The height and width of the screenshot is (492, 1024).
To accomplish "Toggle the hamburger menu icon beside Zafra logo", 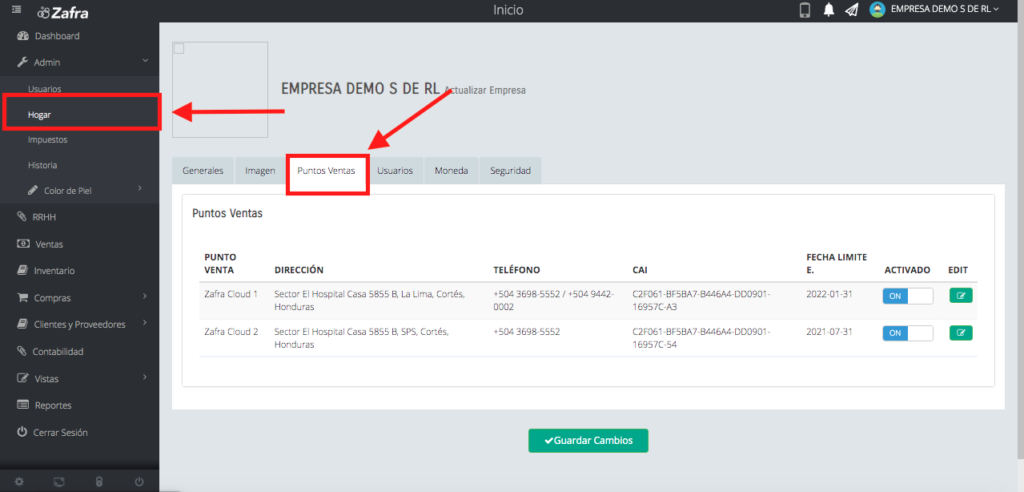I will tap(16, 10).
